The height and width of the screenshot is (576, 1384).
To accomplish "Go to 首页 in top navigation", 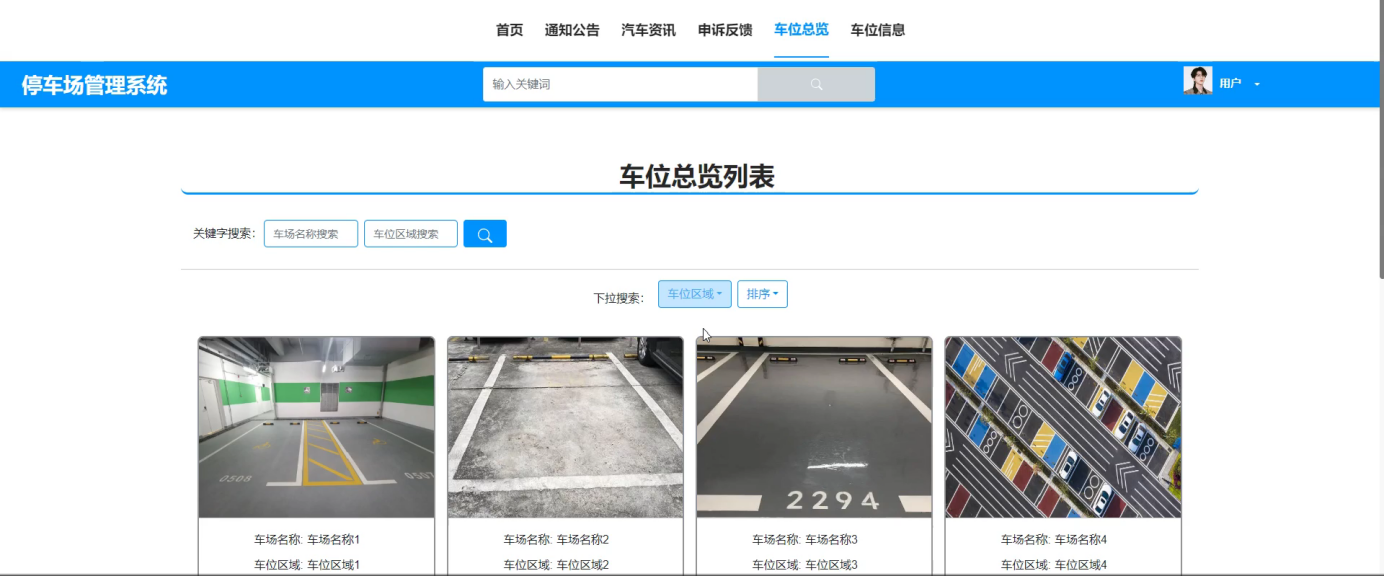I will click(x=509, y=30).
